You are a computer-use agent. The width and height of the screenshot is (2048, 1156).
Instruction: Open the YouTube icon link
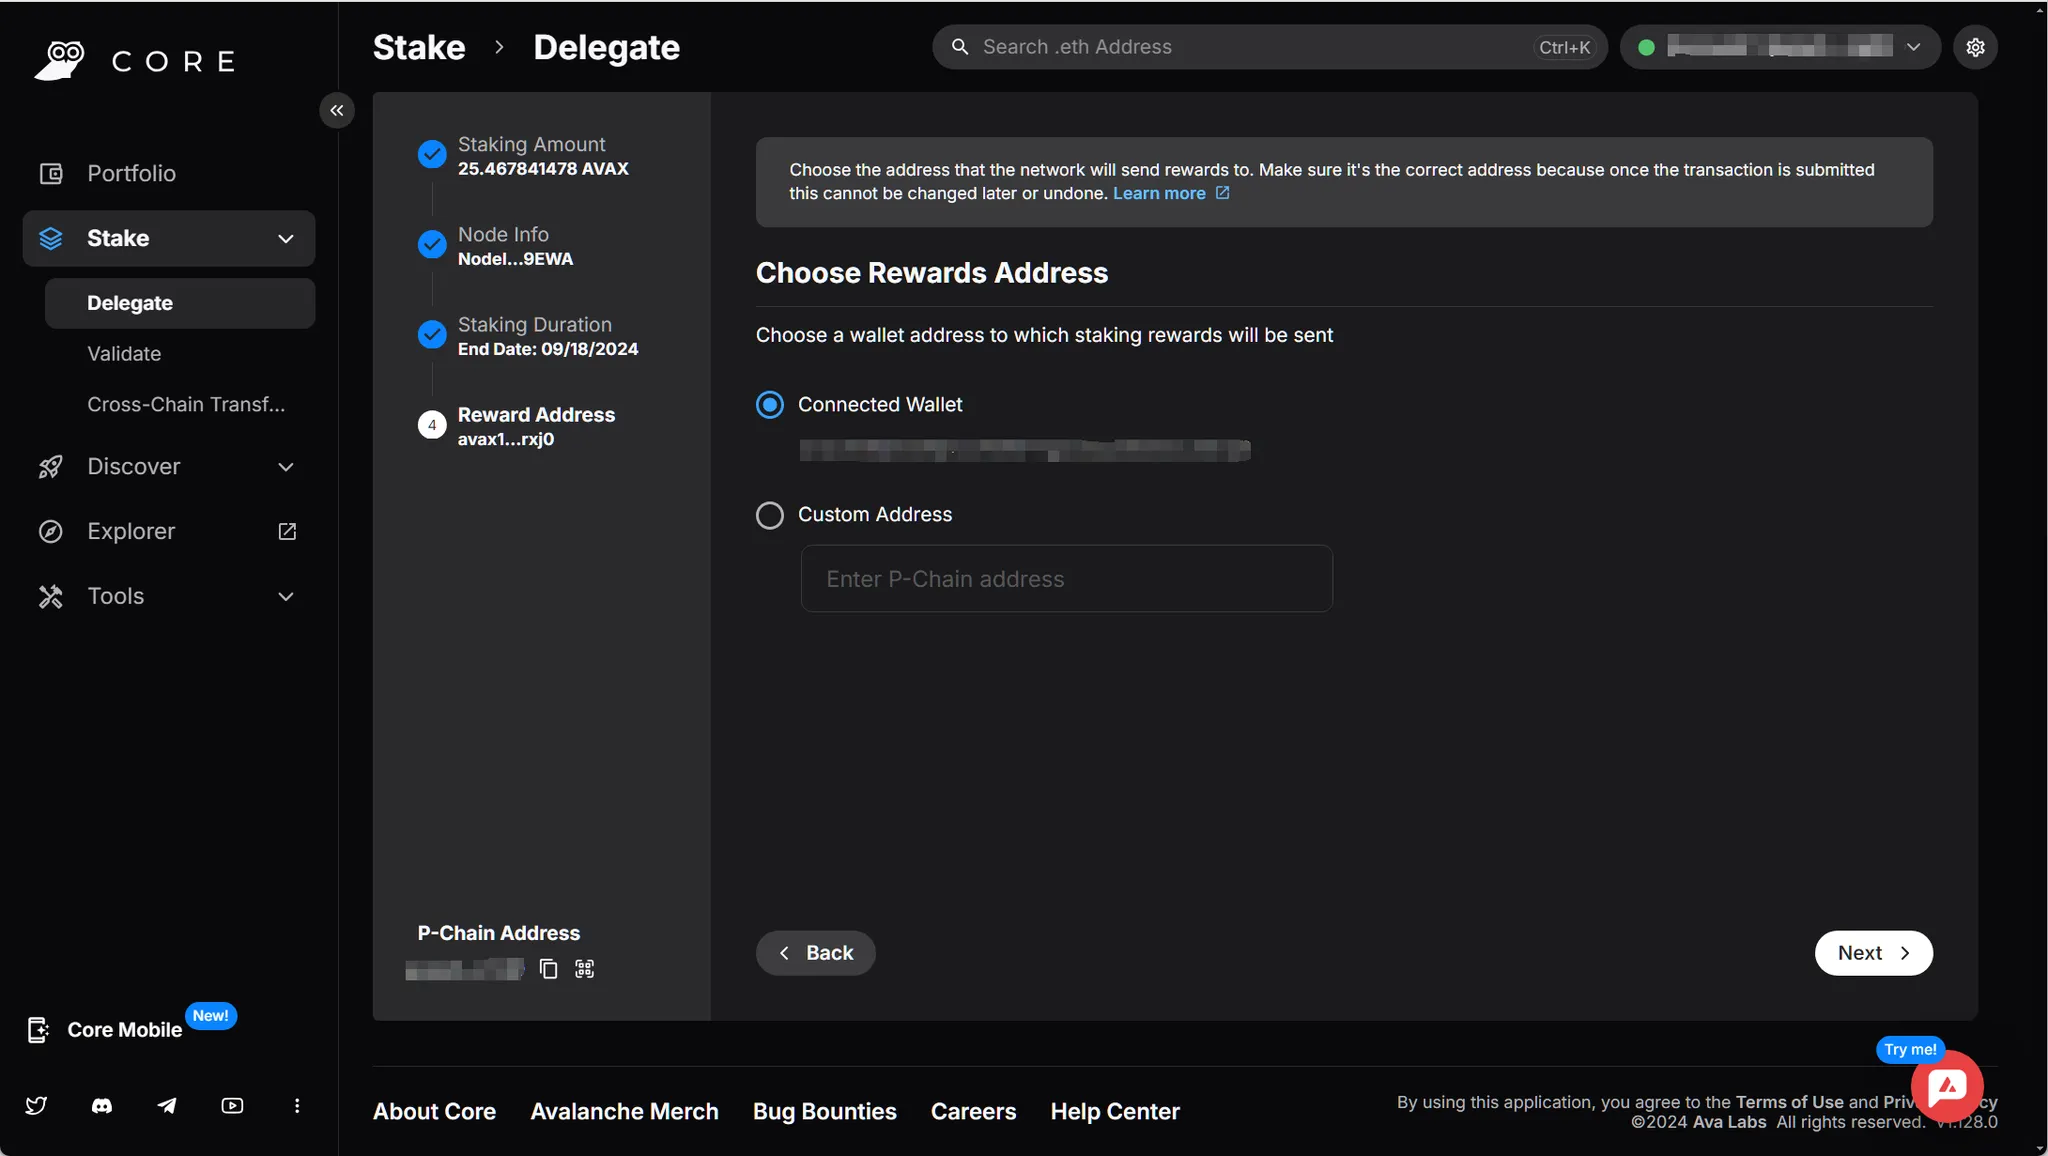tap(232, 1105)
